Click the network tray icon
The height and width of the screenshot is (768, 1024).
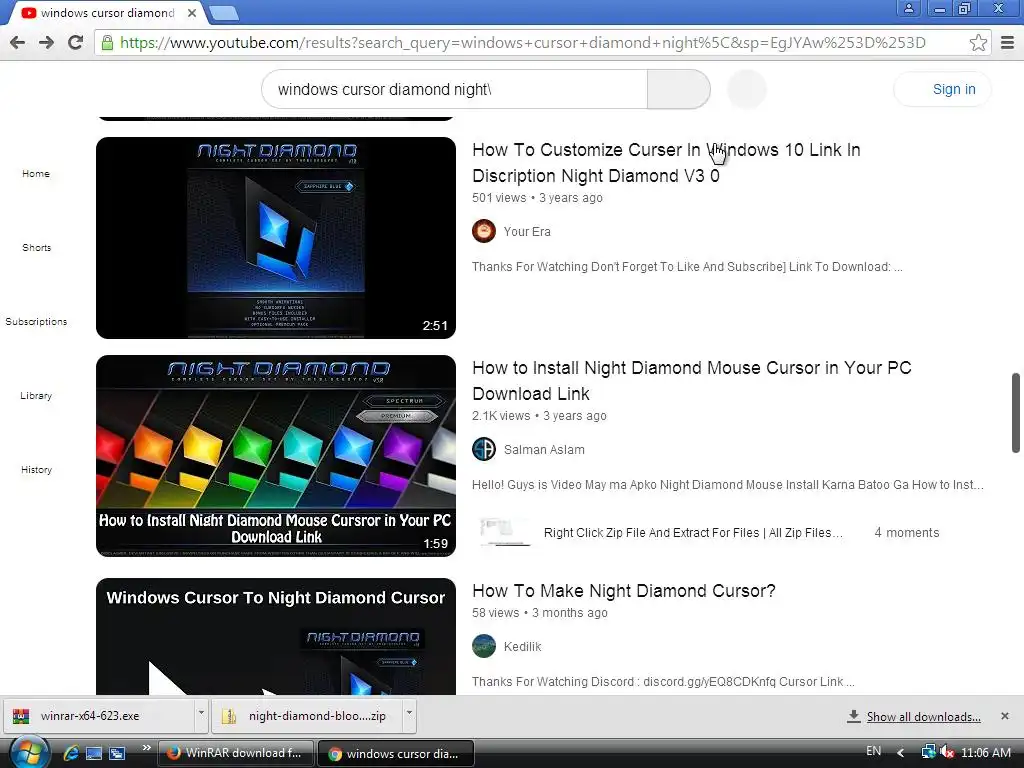pos(927,752)
